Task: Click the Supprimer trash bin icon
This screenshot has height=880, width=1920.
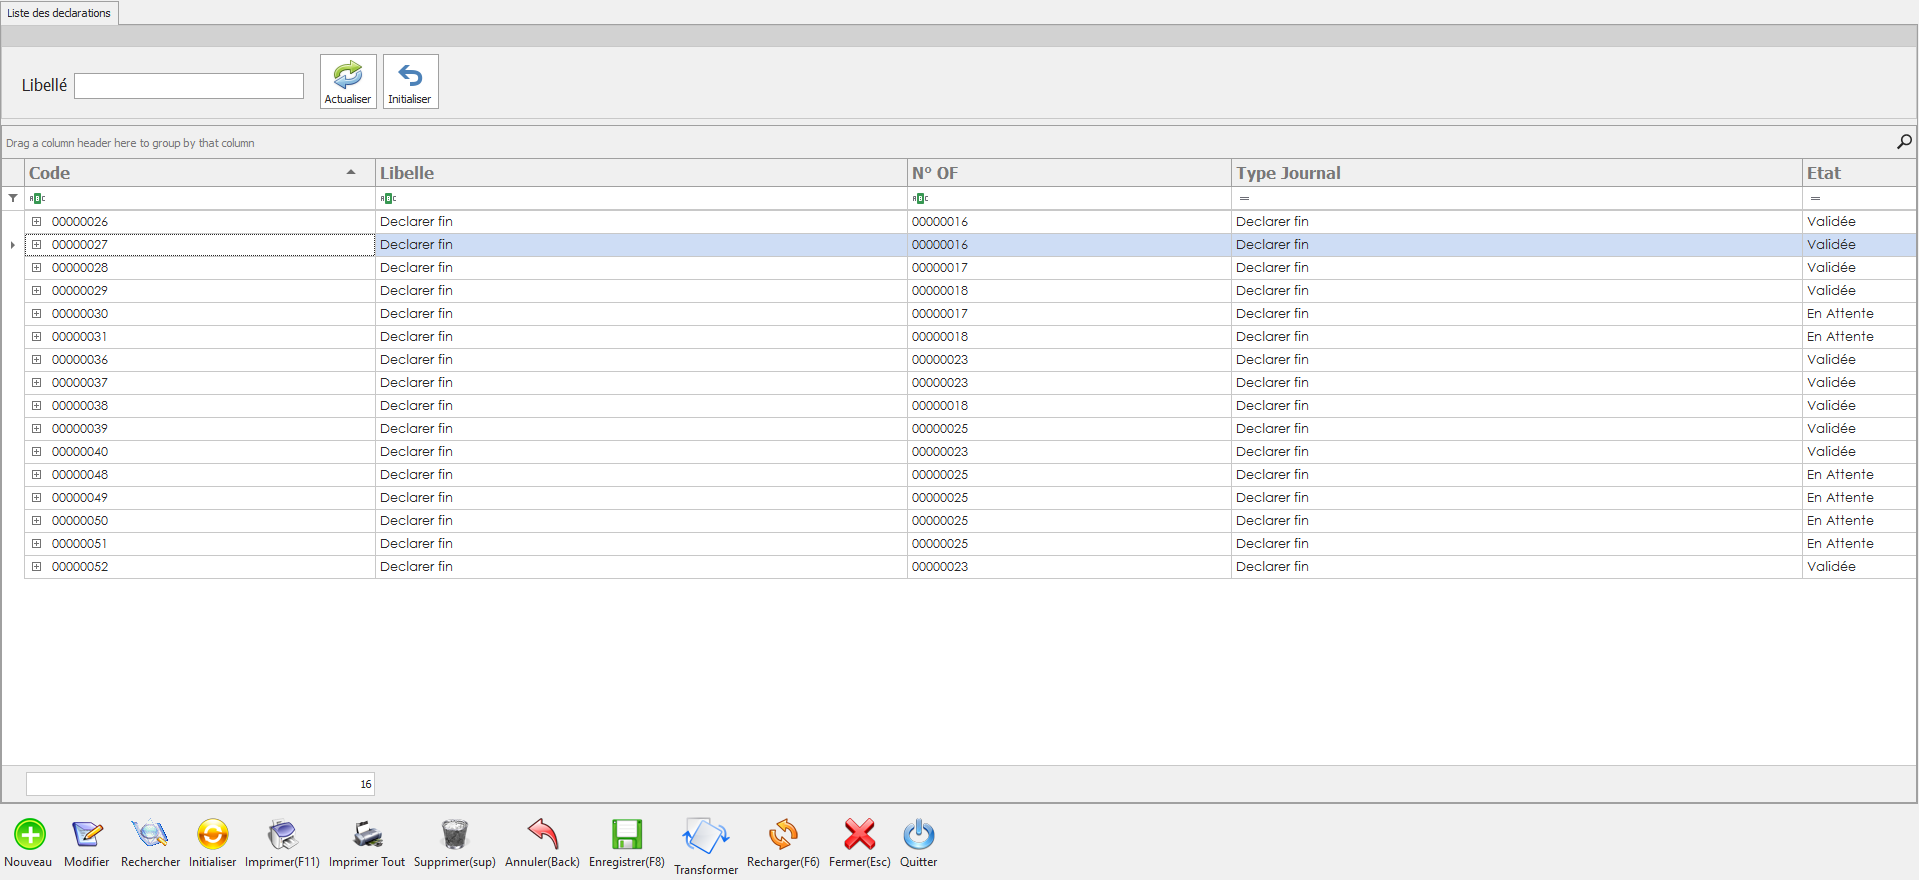Action: point(454,834)
